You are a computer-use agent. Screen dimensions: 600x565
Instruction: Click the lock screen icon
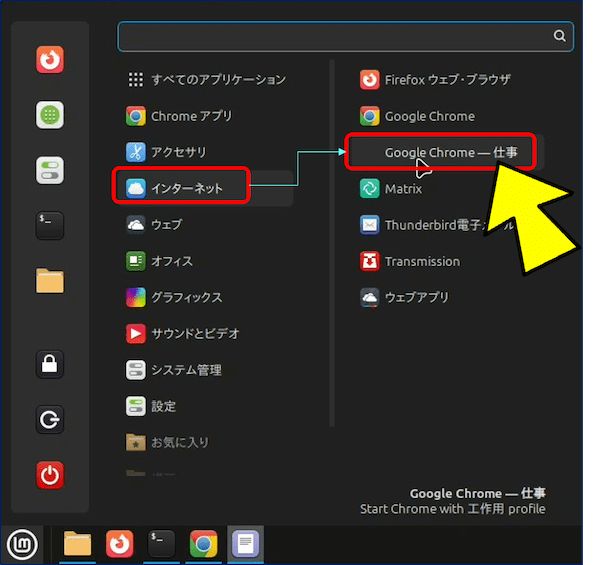coord(50,364)
